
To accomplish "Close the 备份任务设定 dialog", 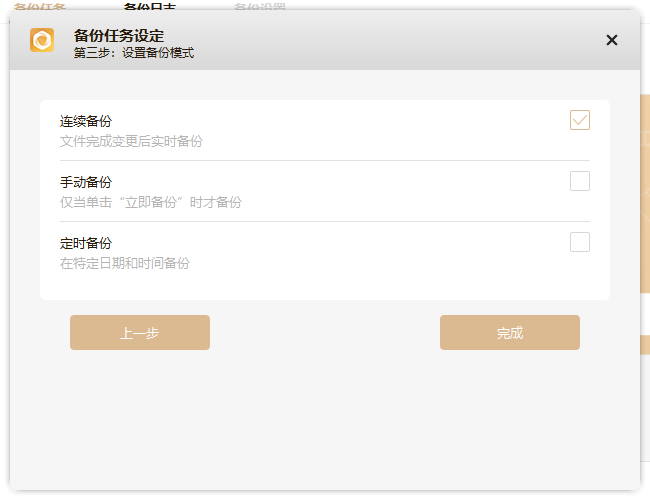I will tap(611, 40).
